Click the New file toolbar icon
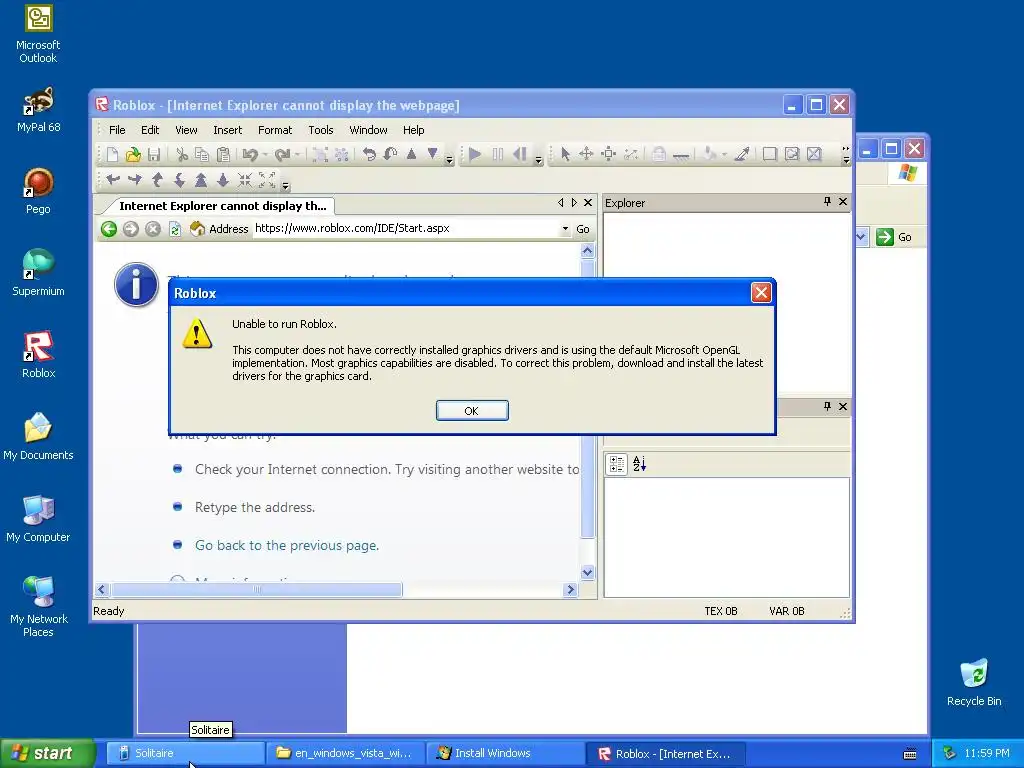The width and height of the screenshot is (1024, 768). [112, 154]
